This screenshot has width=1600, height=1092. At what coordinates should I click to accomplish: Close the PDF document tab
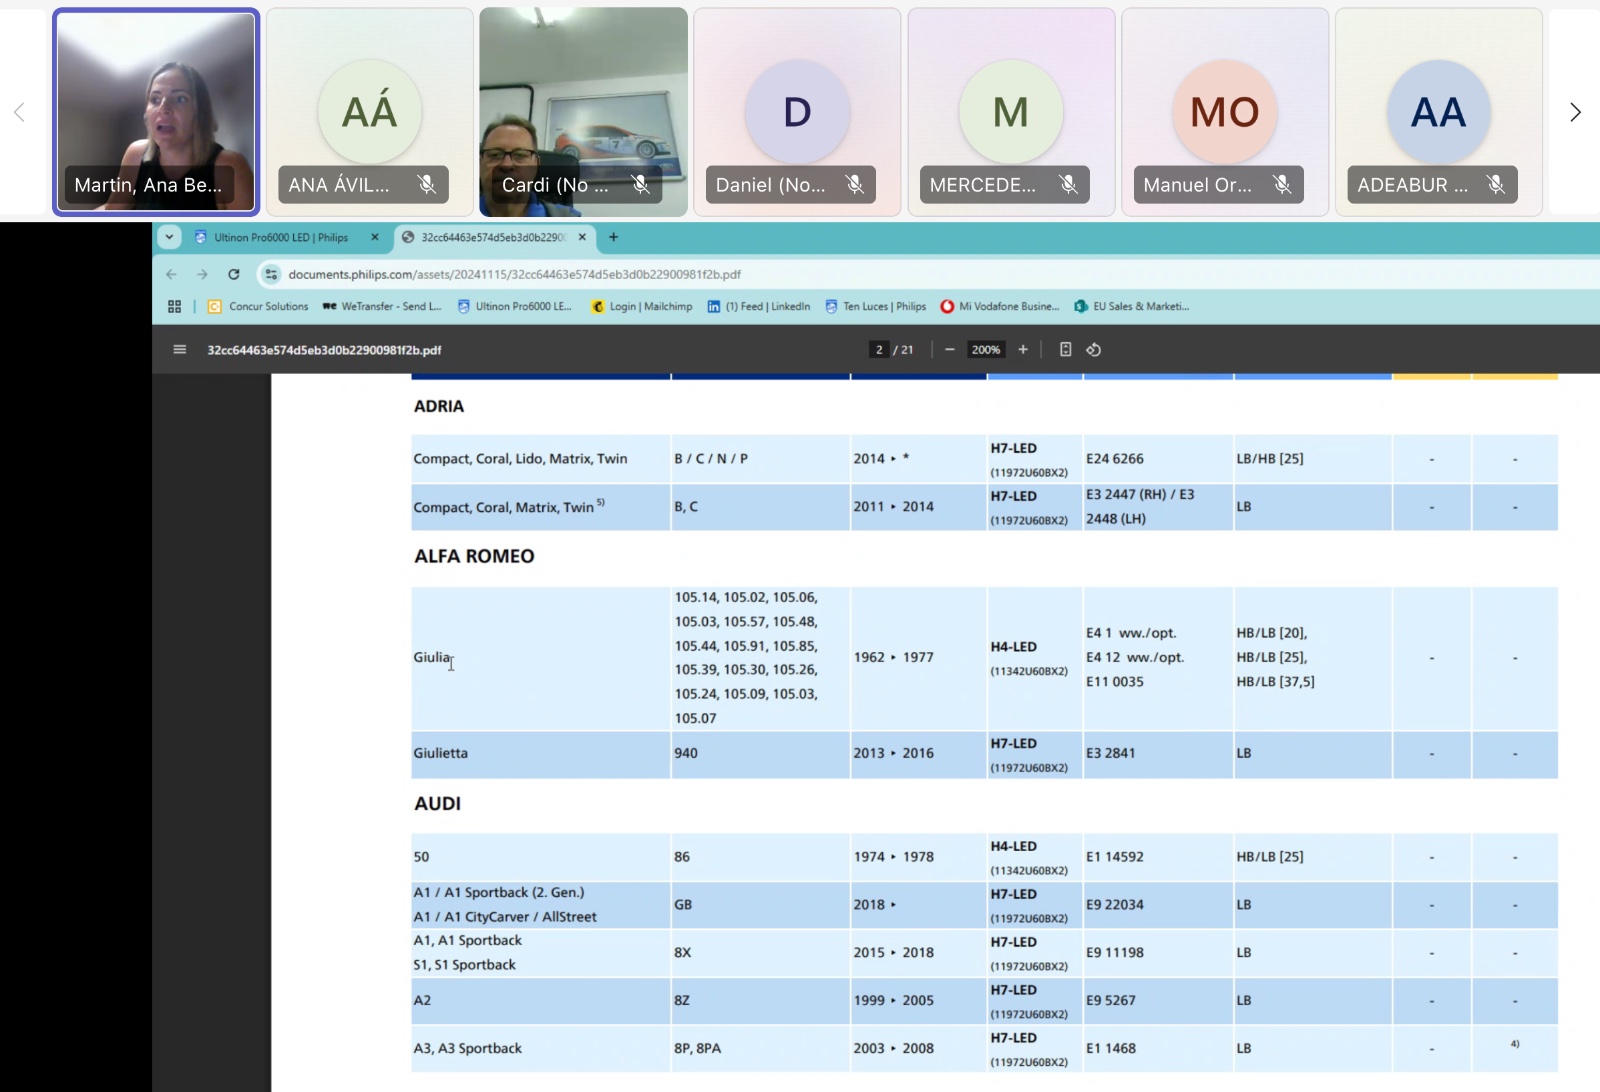[582, 238]
